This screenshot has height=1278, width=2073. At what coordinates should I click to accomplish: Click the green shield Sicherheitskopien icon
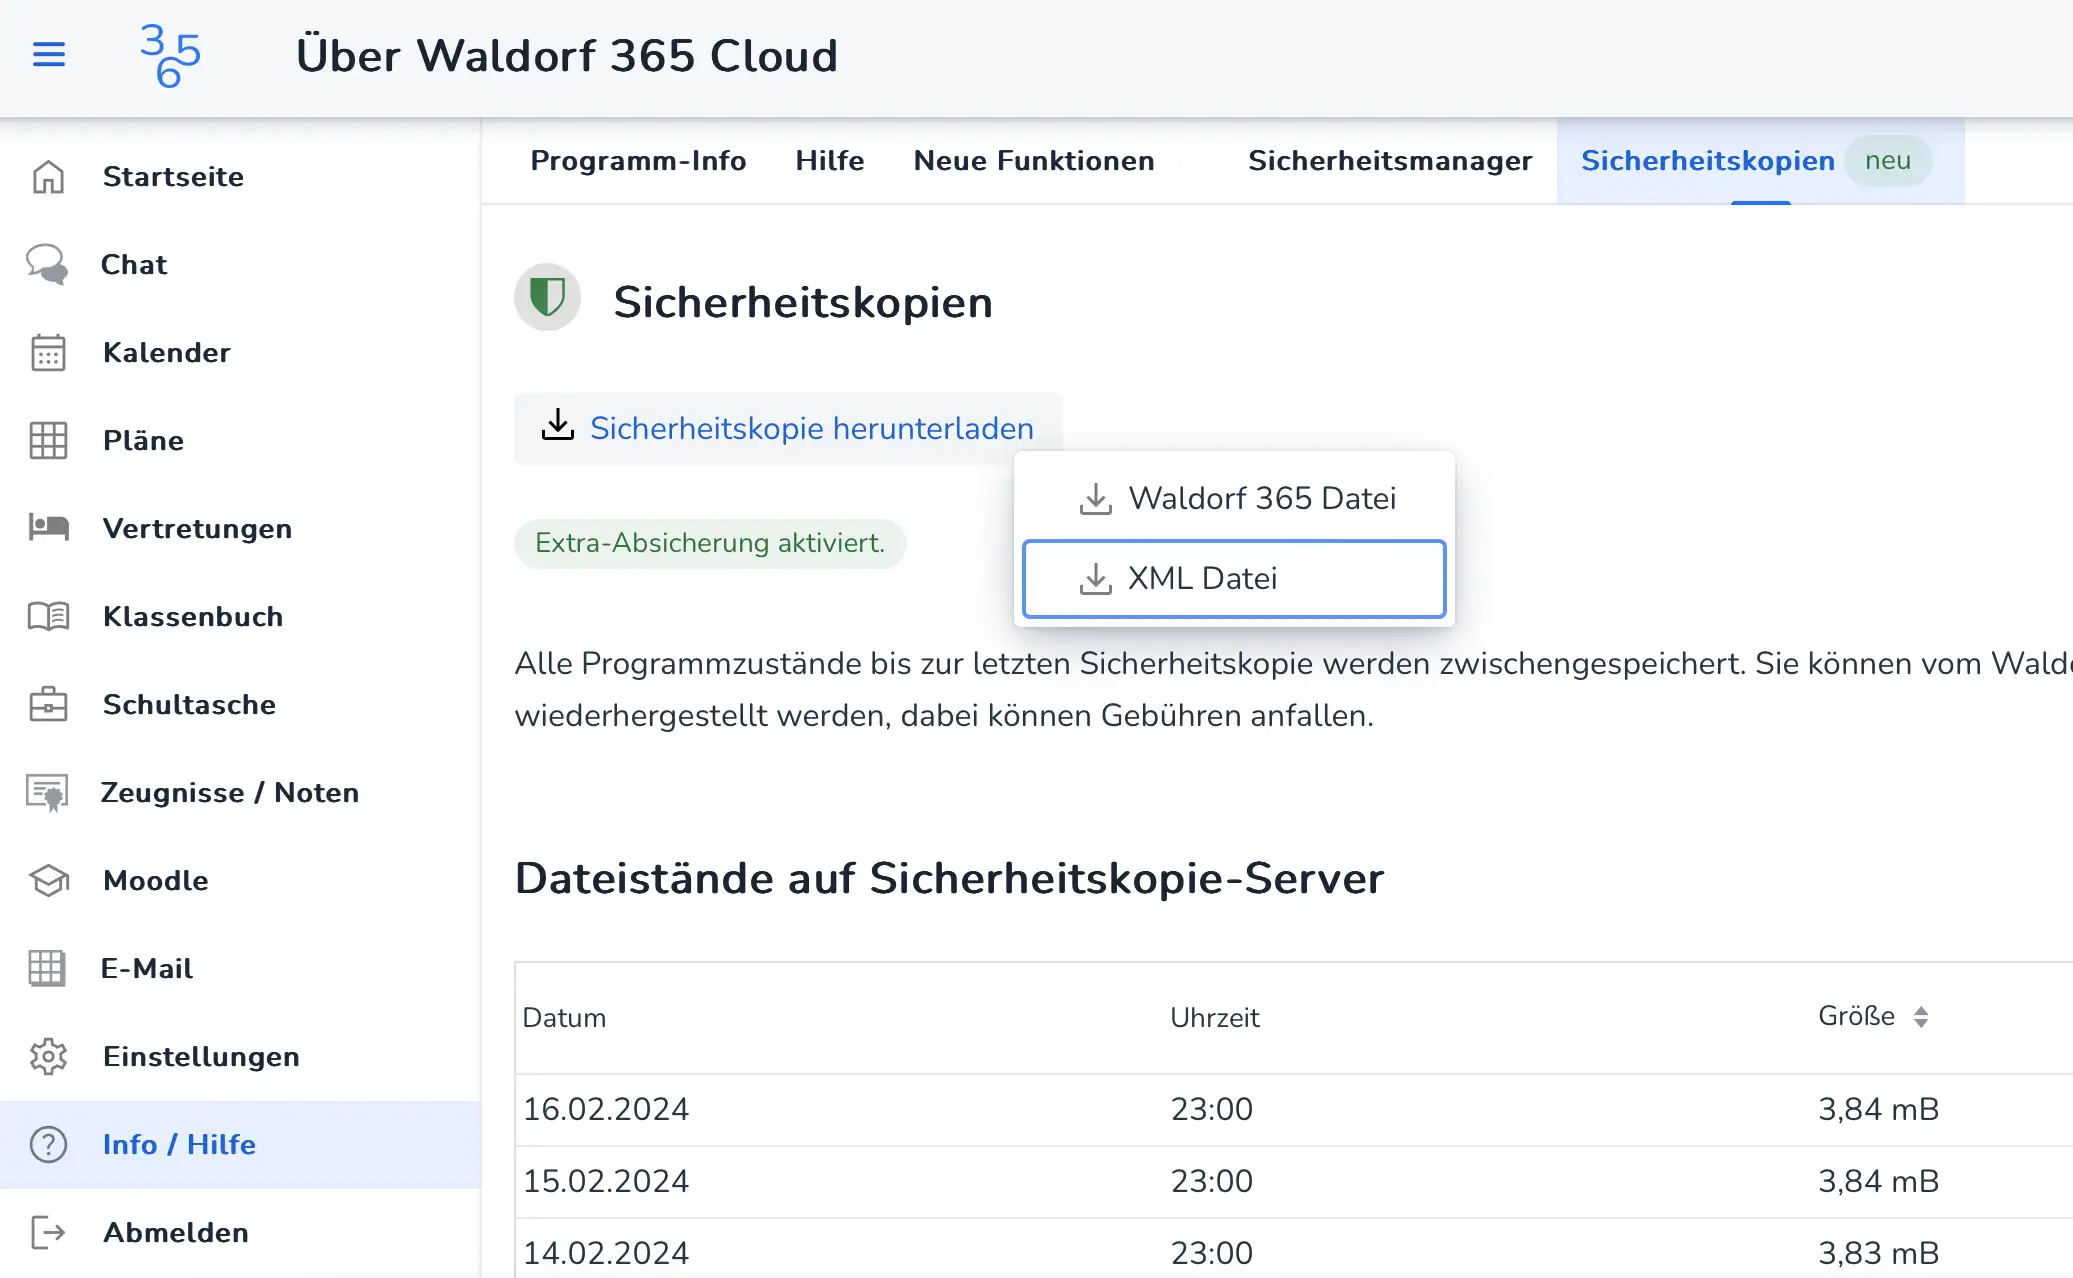(547, 297)
